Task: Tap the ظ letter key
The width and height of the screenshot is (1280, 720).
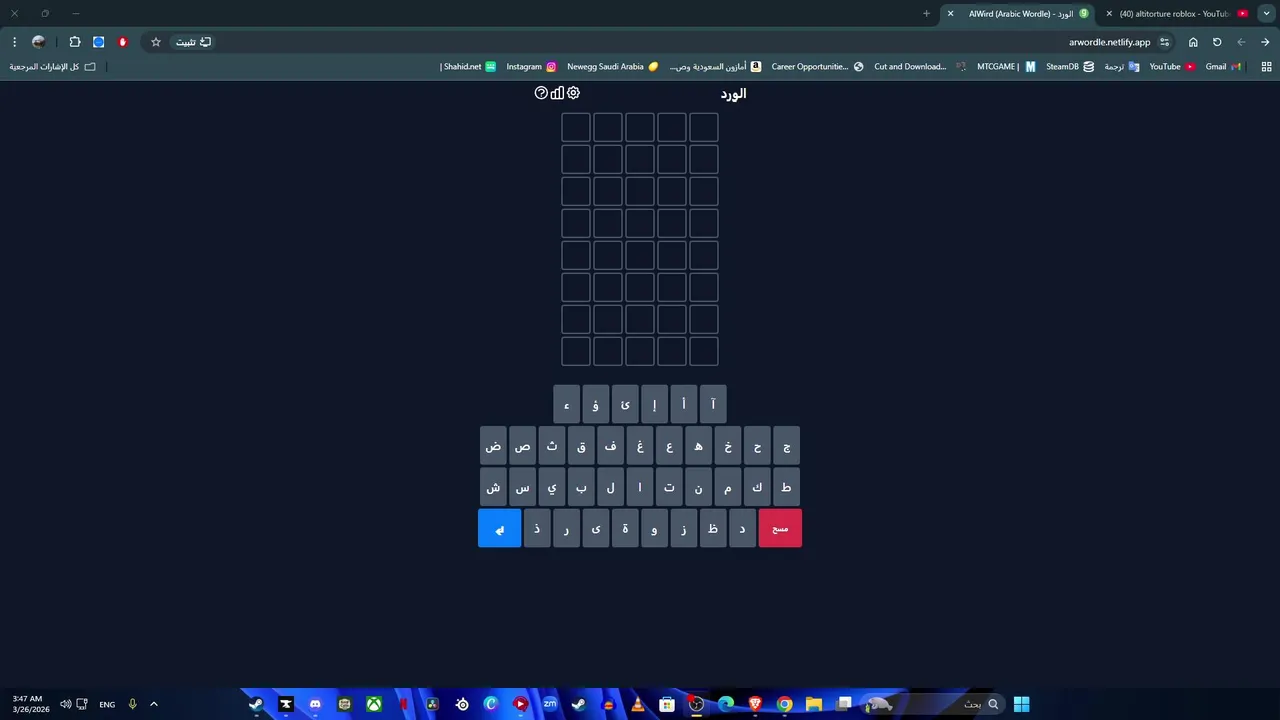Action: (713, 528)
